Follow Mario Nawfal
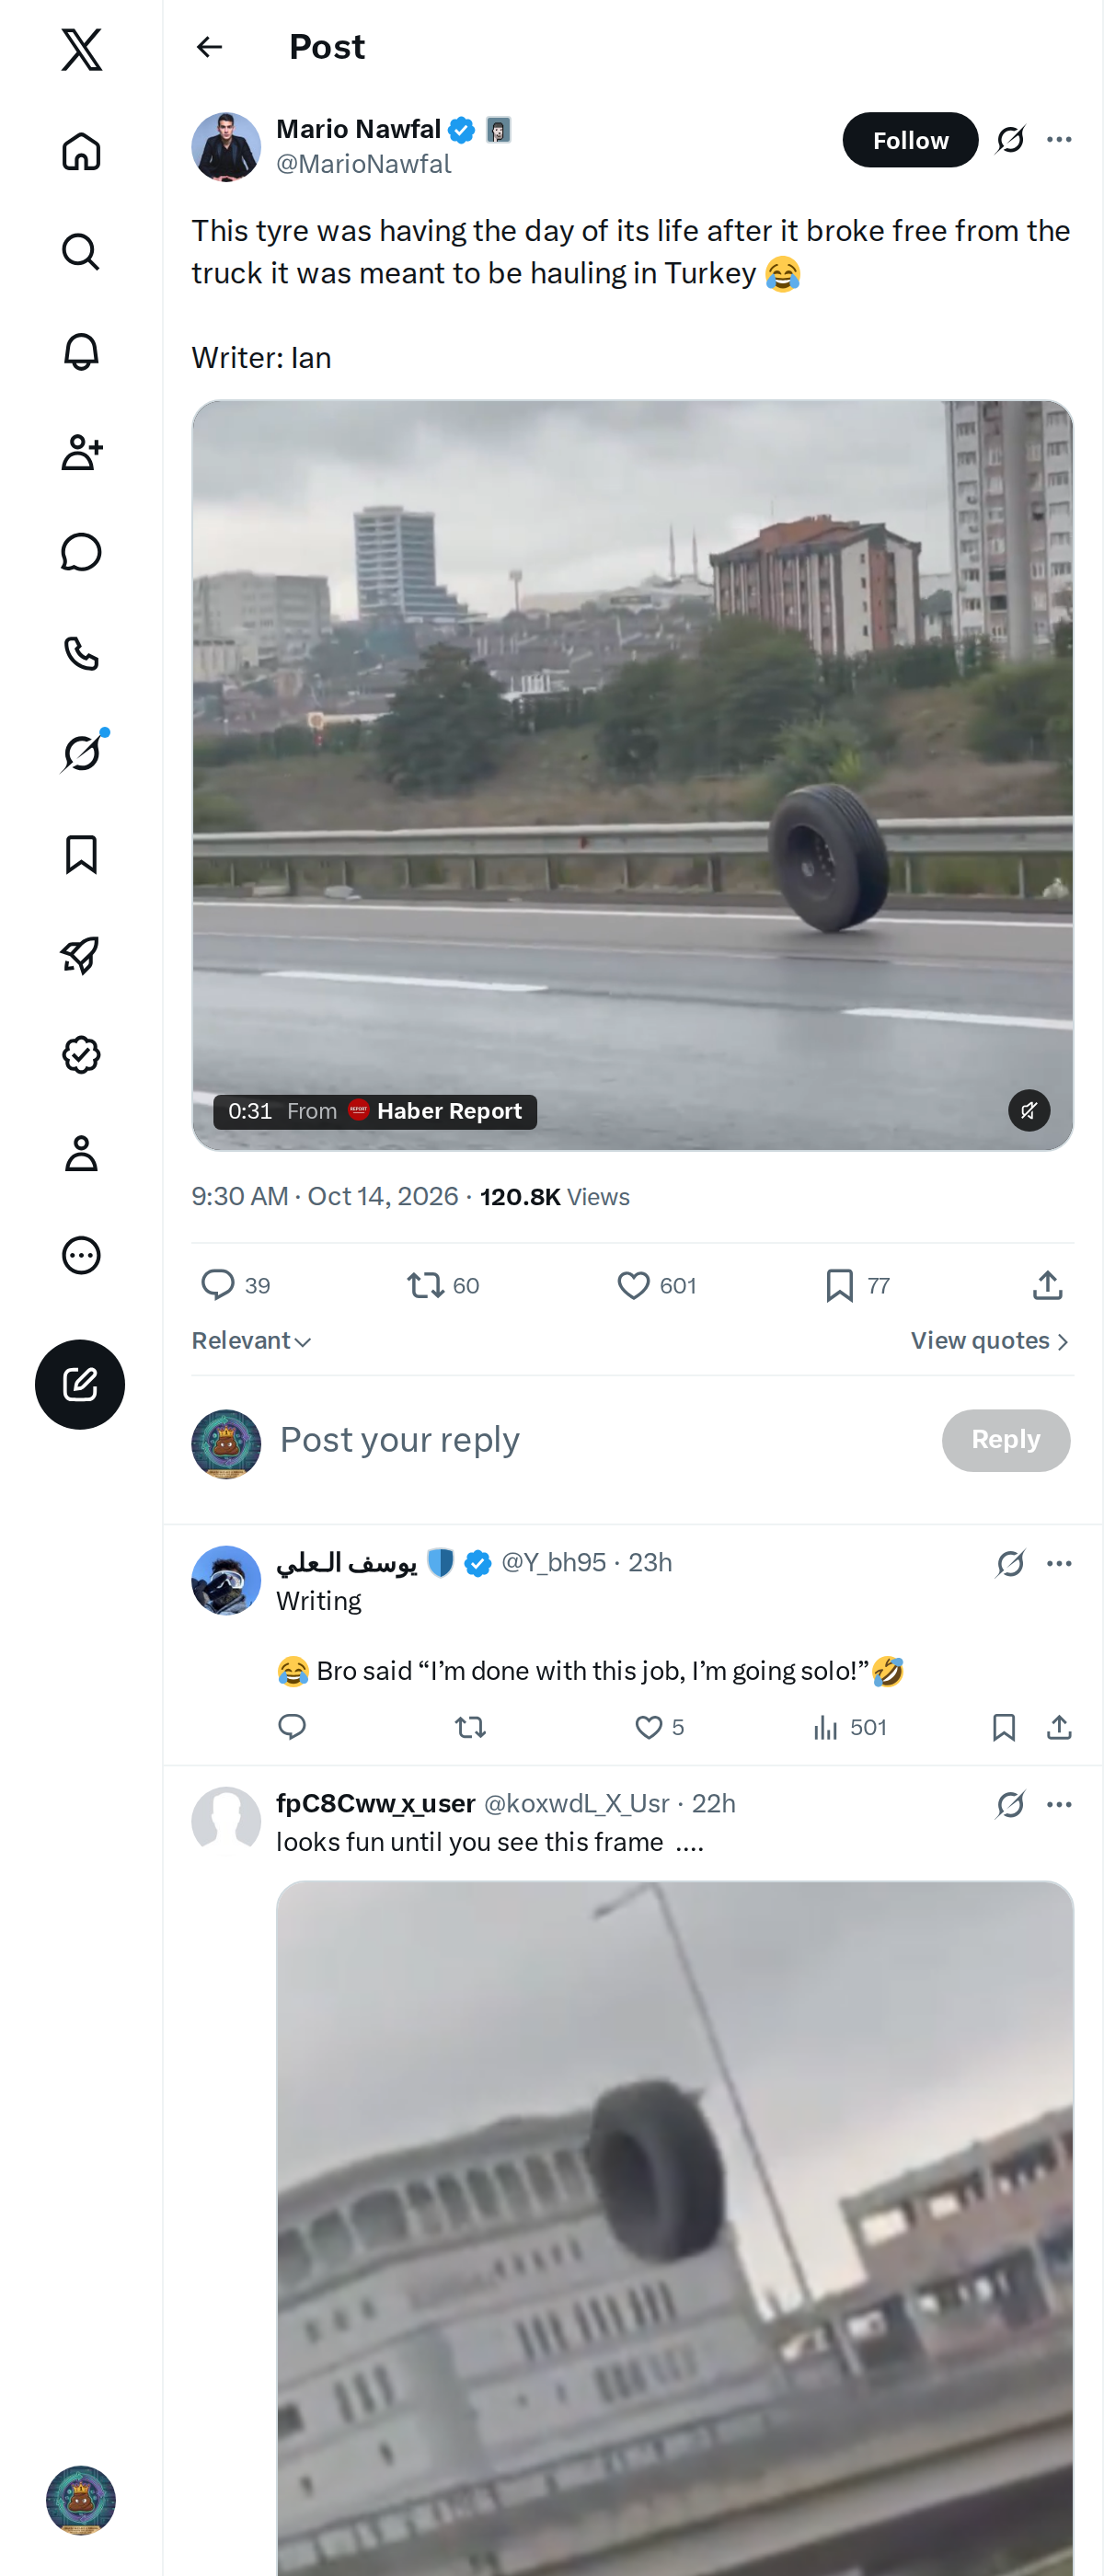Image resolution: width=1104 pixels, height=2576 pixels. pos(910,140)
